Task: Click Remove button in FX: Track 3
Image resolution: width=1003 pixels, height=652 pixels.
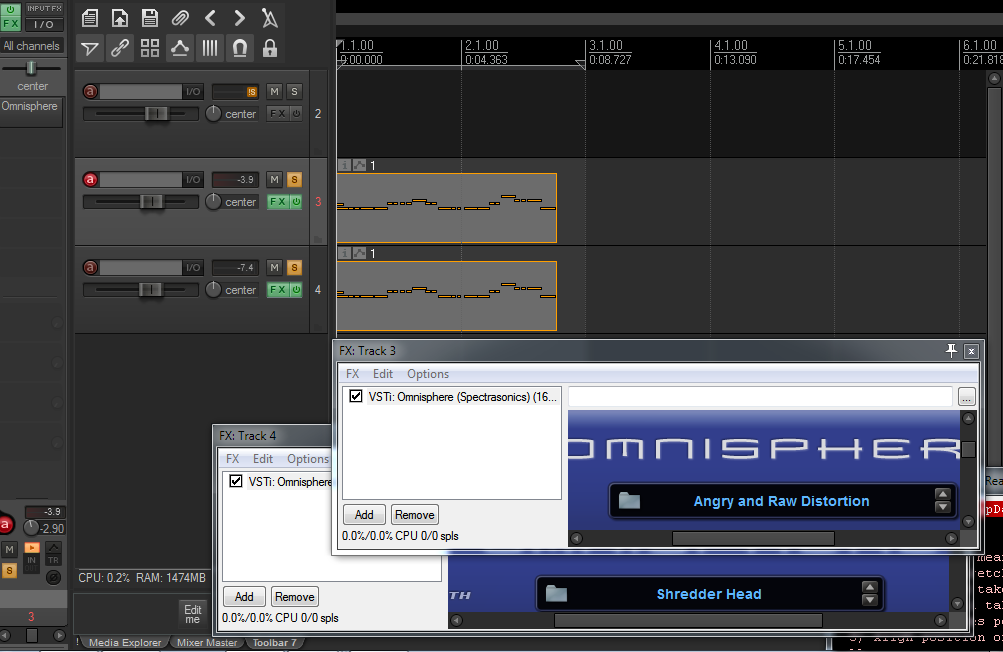Action: [x=415, y=514]
